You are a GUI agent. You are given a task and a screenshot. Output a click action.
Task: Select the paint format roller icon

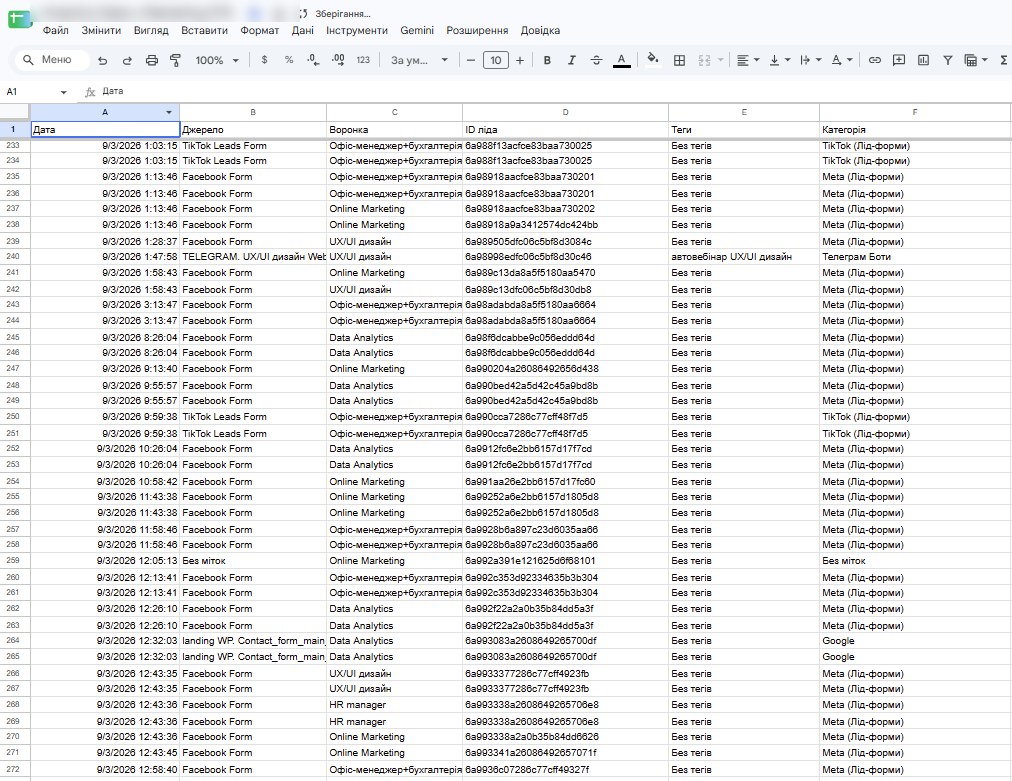point(176,60)
